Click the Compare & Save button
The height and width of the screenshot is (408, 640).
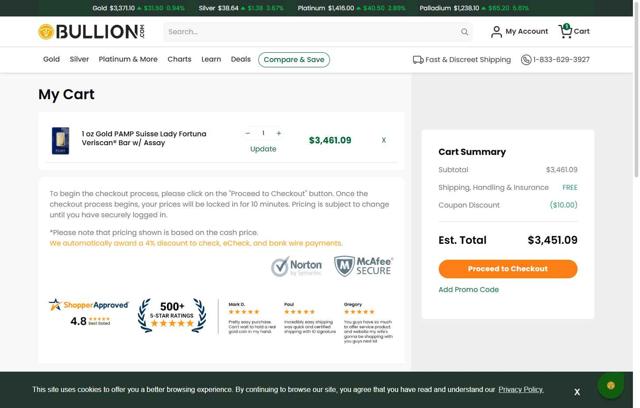(x=294, y=60)
